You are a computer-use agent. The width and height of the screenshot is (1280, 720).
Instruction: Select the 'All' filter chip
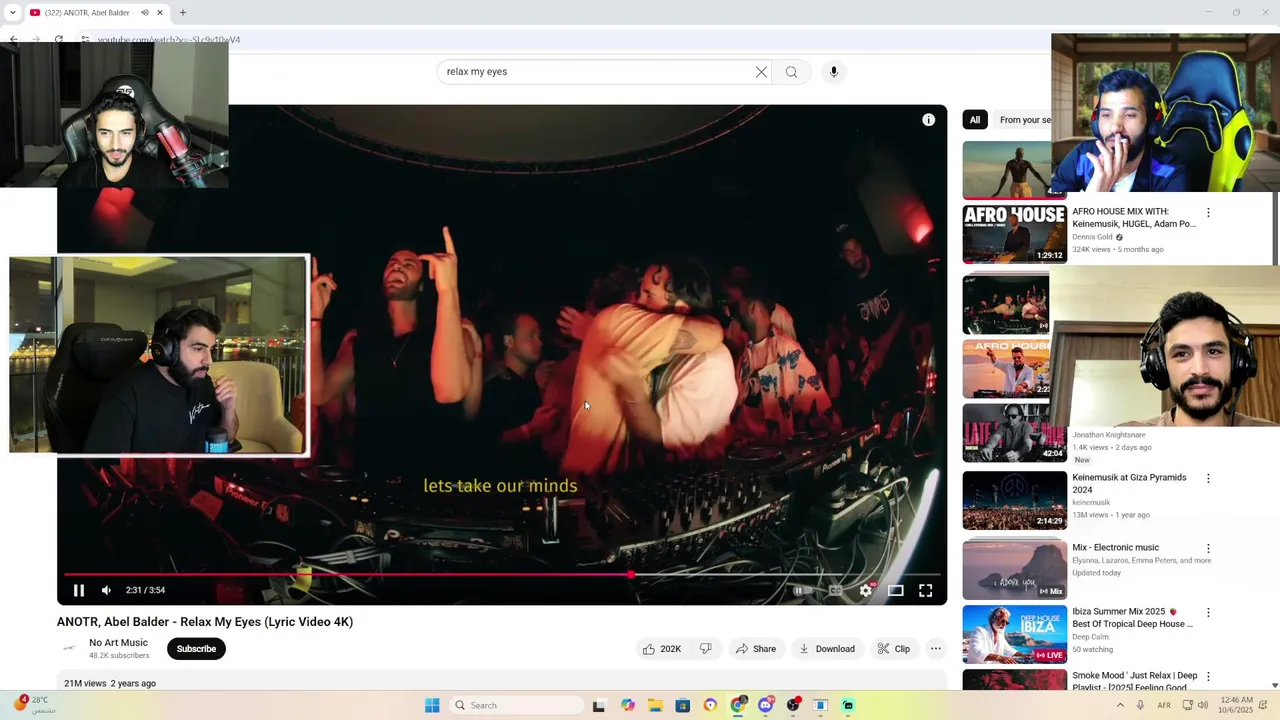pos(975,120)
